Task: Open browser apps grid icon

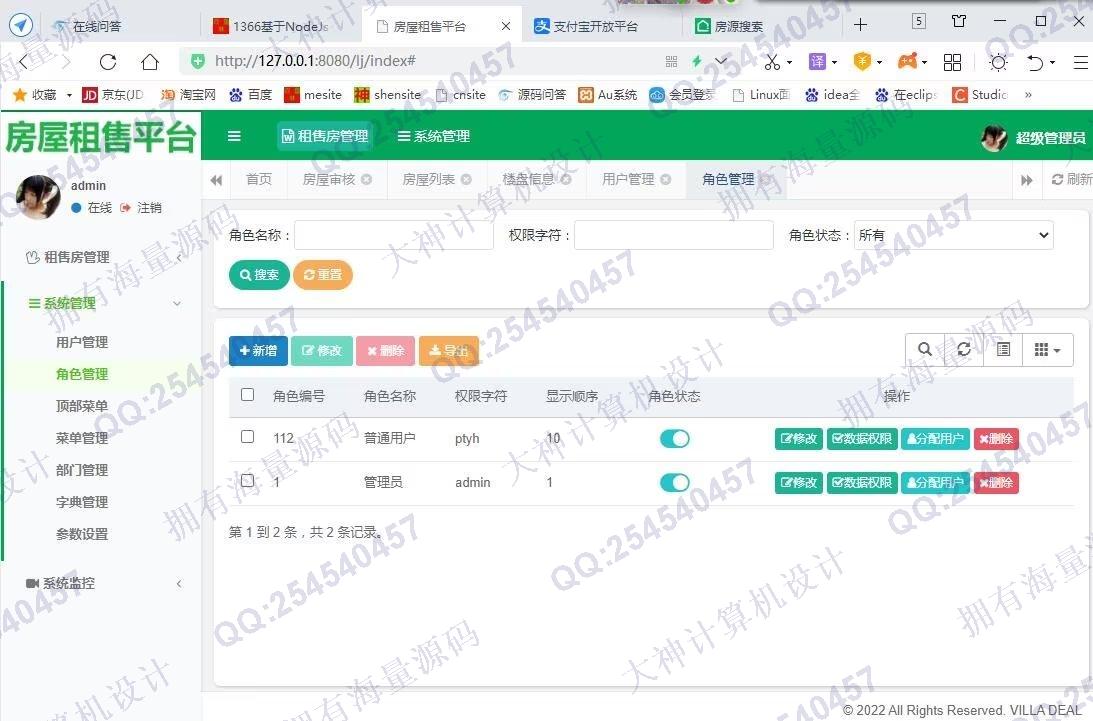Action: (952, 62)
